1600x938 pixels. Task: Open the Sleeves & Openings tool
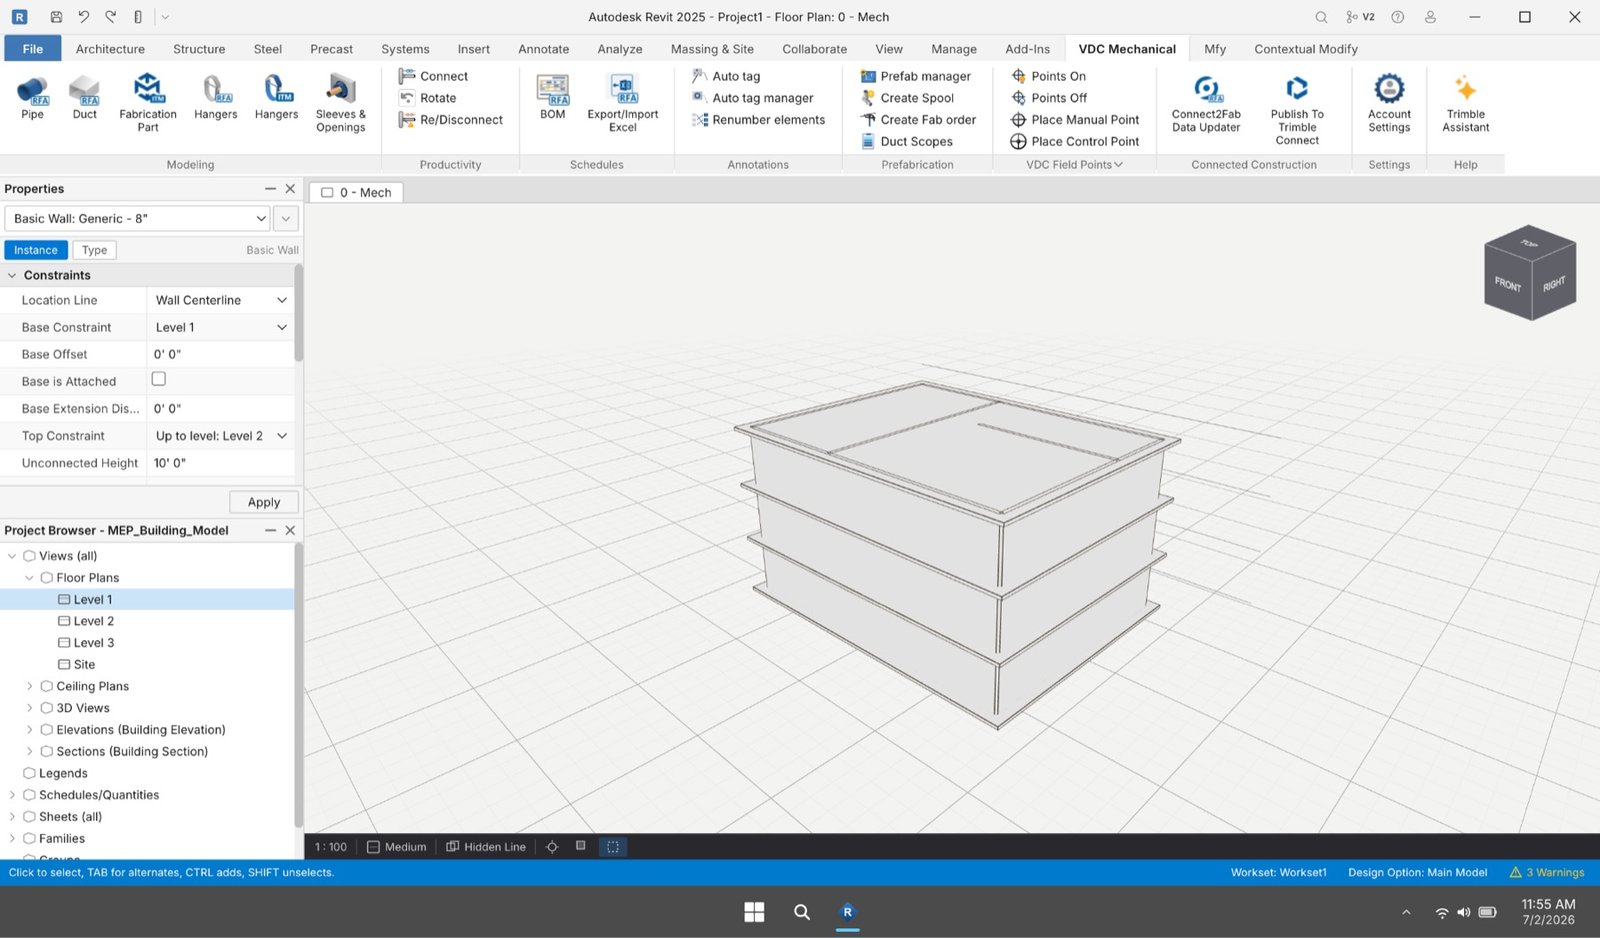[341, 103]
